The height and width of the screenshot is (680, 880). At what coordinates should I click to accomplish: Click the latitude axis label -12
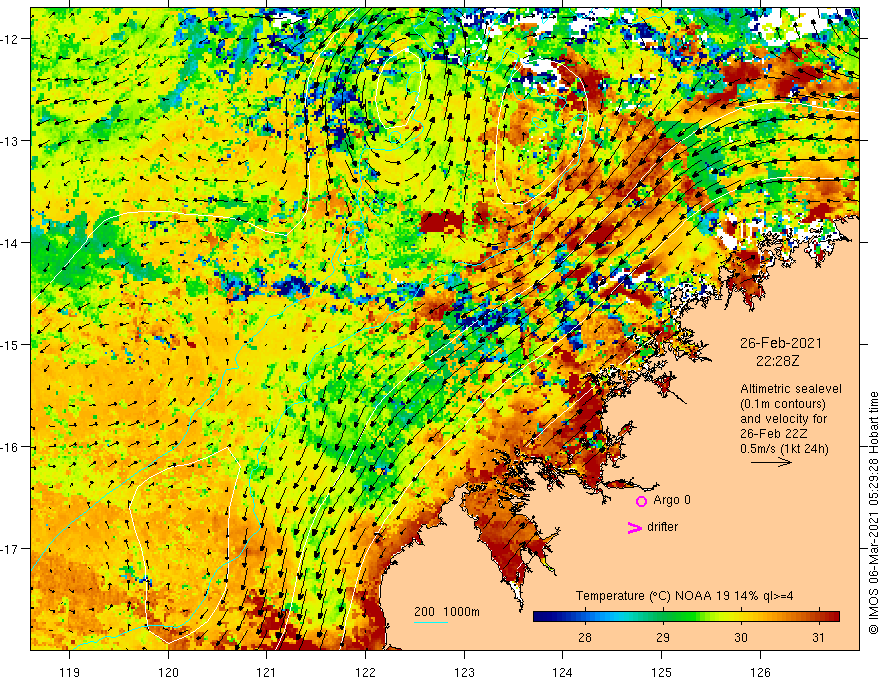click(x=10, y=39)
